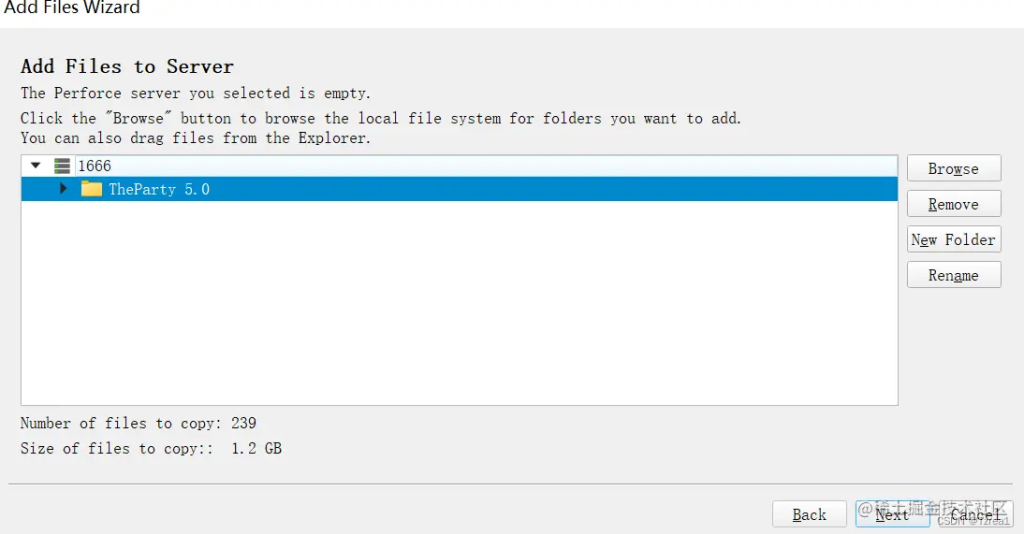Click the Browse instruction text line
1024x534 pixels.
click(x=380, y=118)
